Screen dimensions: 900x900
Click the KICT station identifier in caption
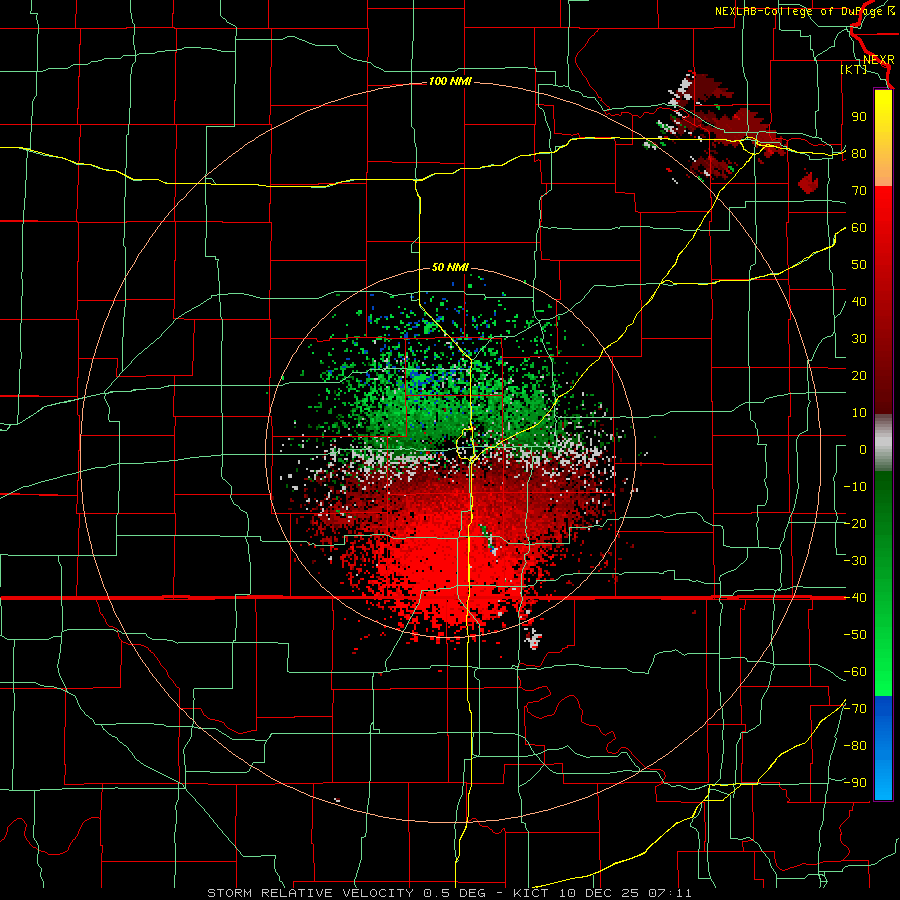pos(530,893)
